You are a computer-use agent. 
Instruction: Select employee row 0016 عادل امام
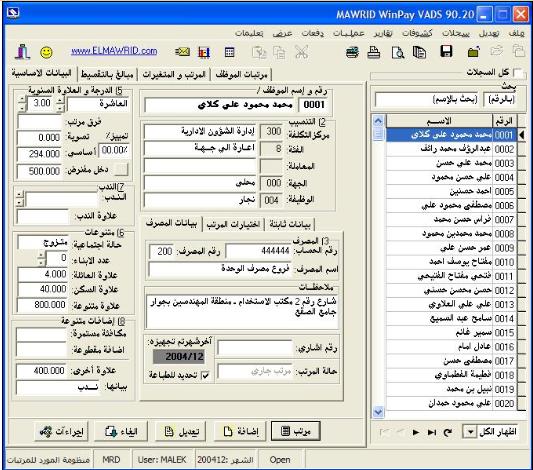point(451,347)
